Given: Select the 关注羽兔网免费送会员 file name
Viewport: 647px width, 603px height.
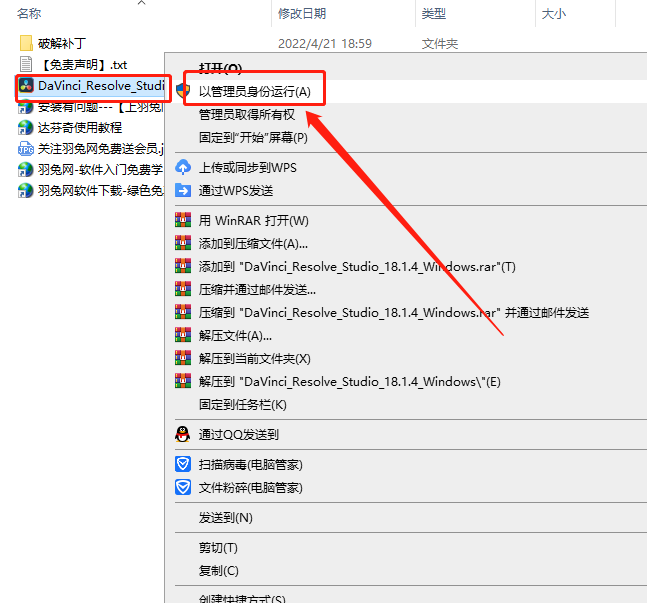Looking at the screenshot, I should [101, 149].
